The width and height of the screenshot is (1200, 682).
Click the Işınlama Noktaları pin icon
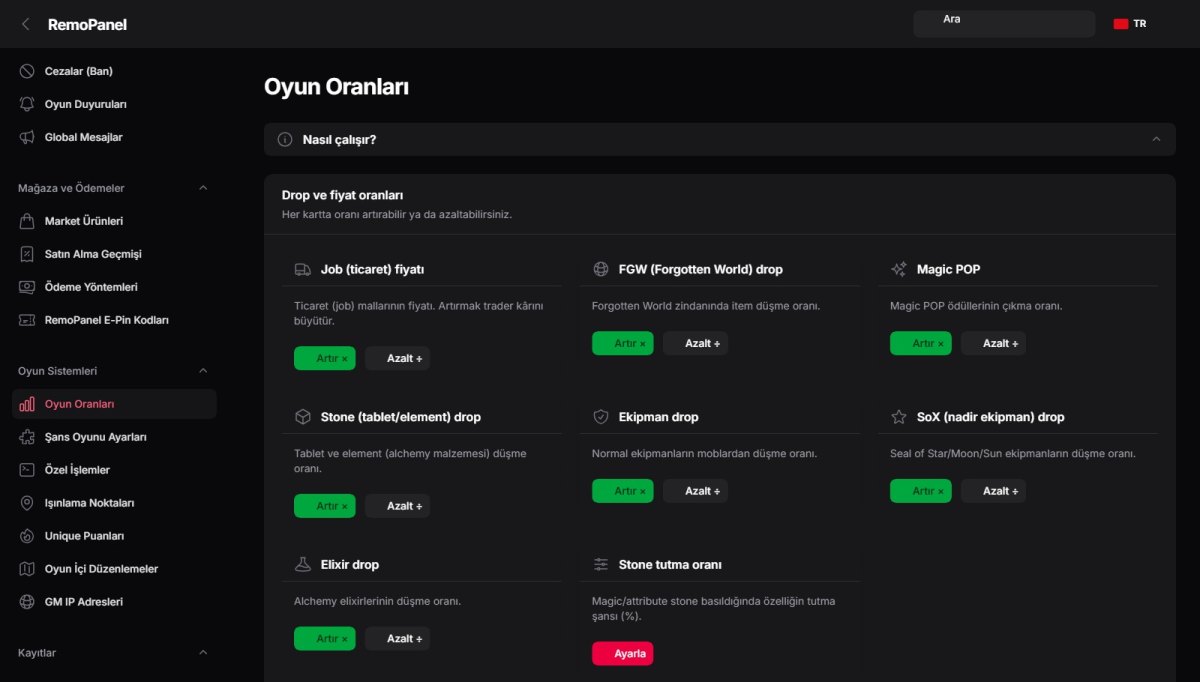tap(27, 503)
